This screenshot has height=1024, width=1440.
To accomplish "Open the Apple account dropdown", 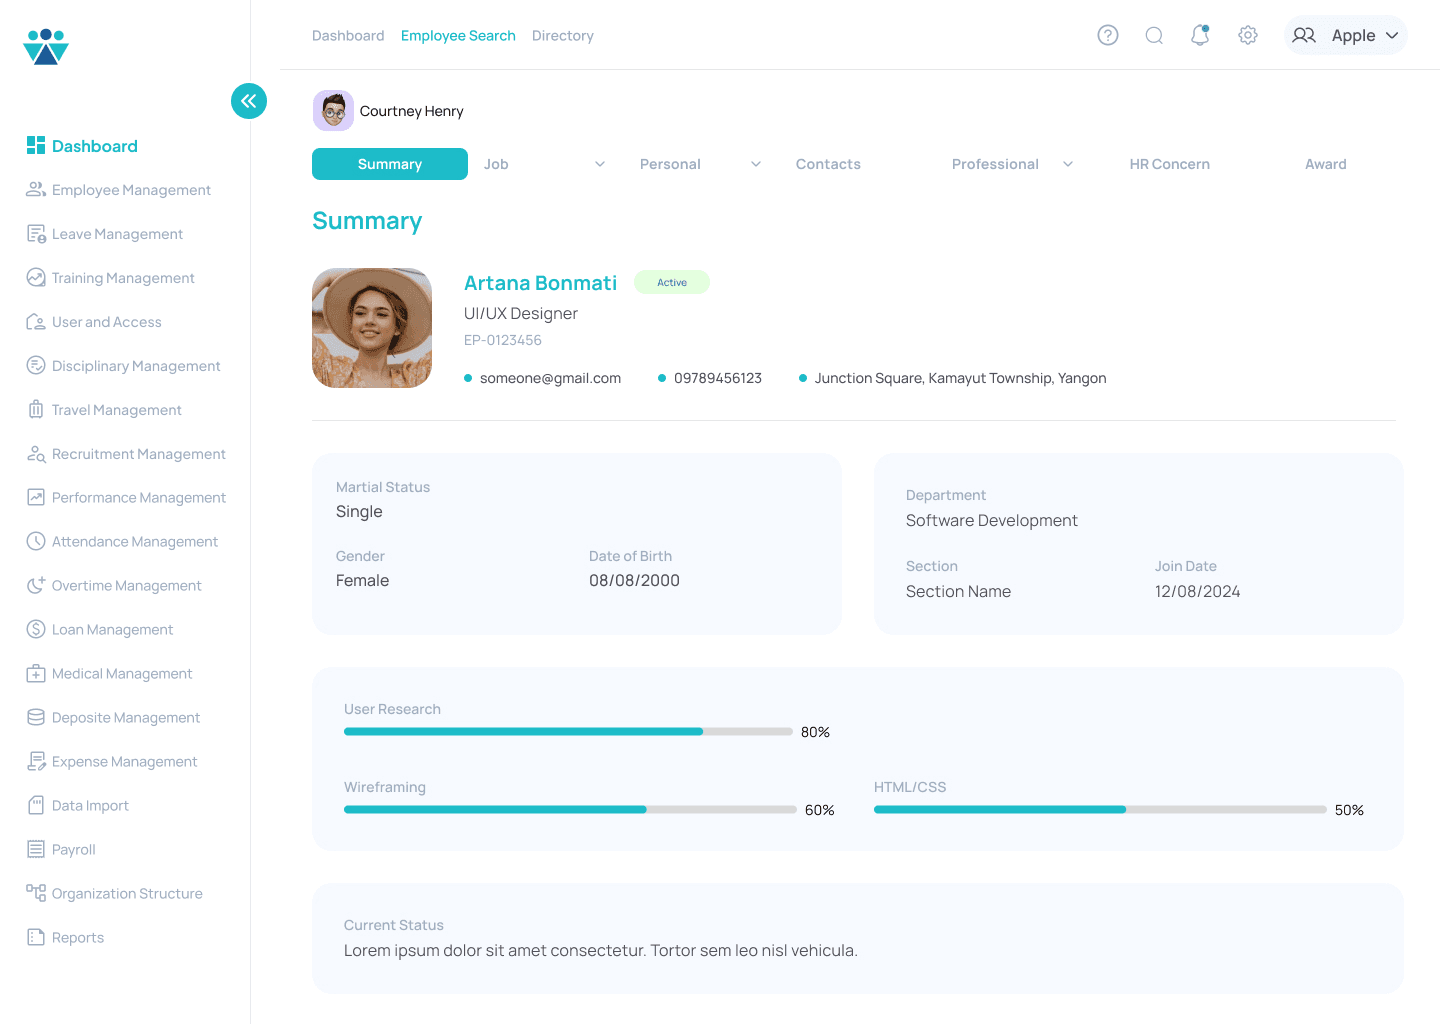I will click(1346, 35).
